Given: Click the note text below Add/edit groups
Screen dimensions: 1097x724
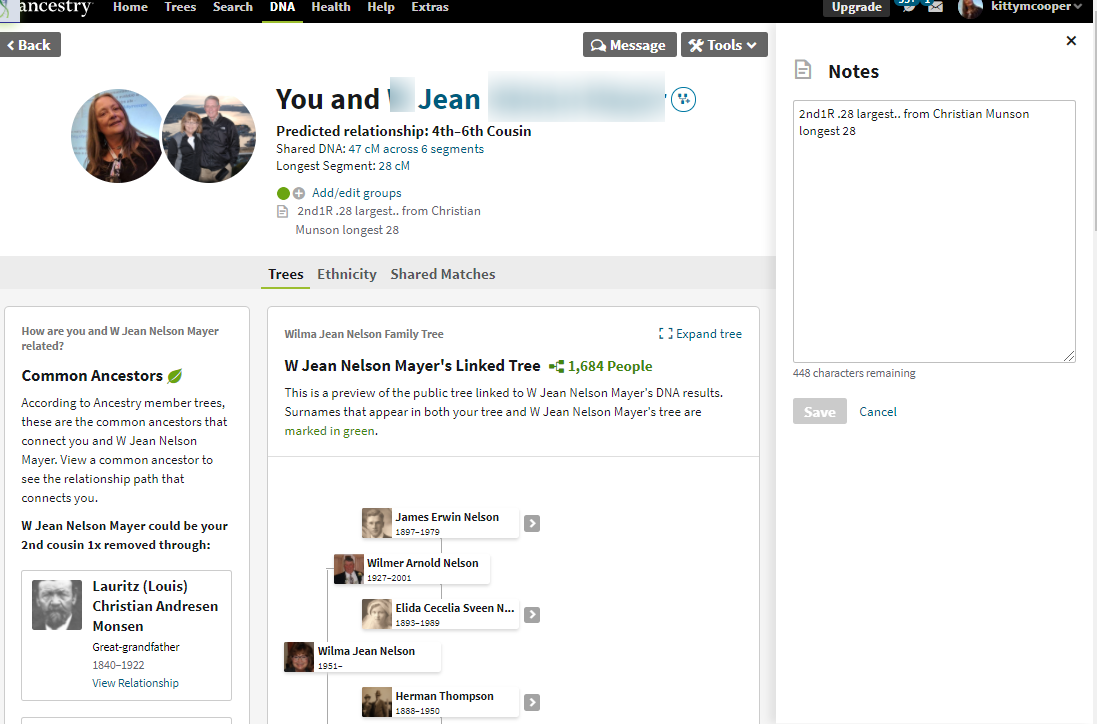Looking at the screenshot, I should tap(388, 220).
